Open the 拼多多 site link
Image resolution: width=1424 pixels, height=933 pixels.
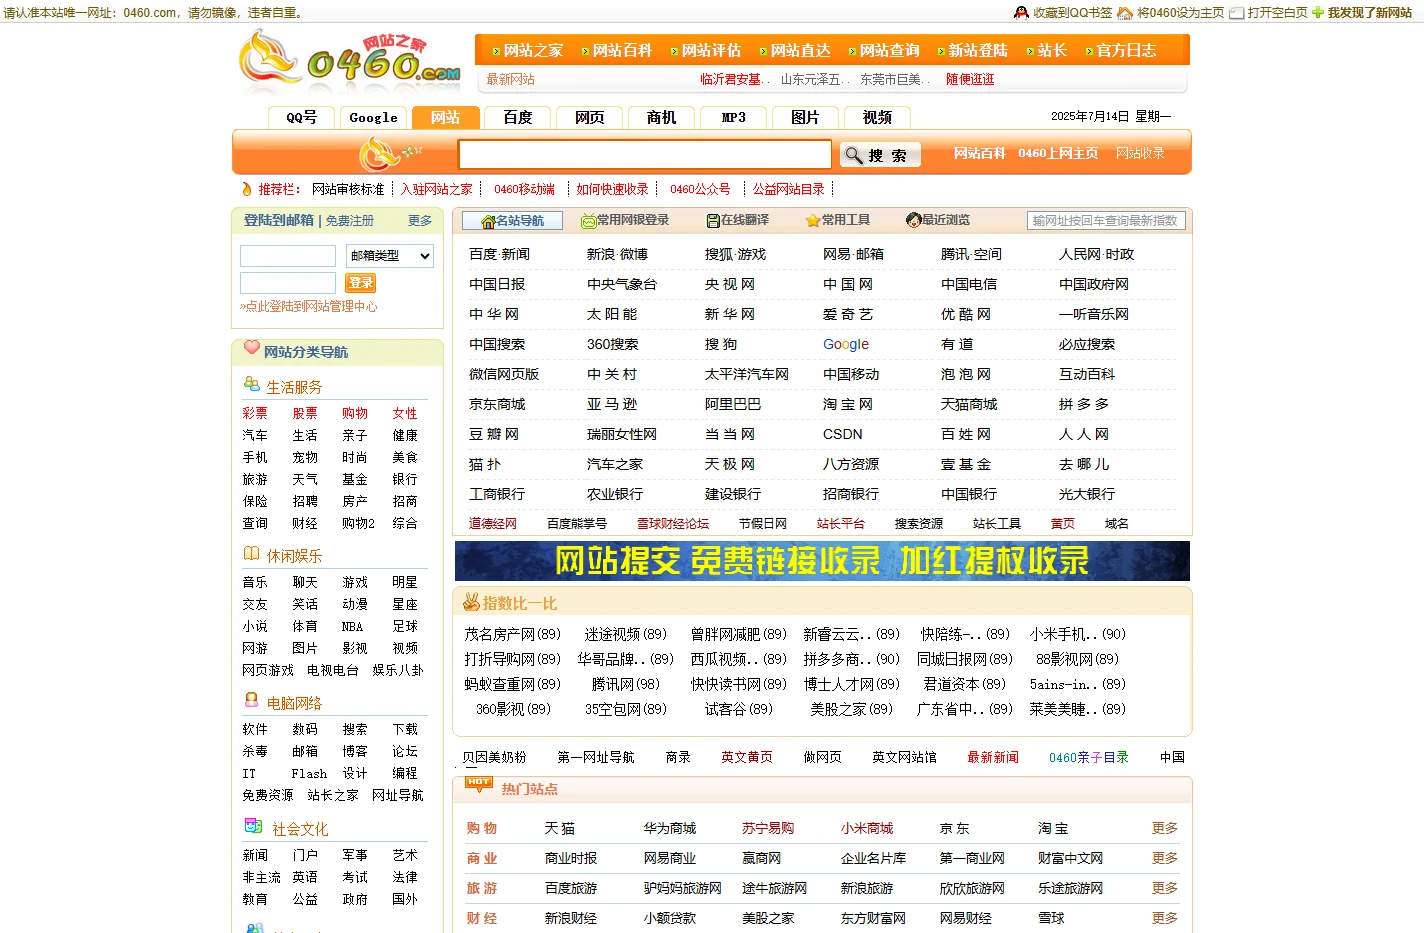click(x=1084, y=404)
